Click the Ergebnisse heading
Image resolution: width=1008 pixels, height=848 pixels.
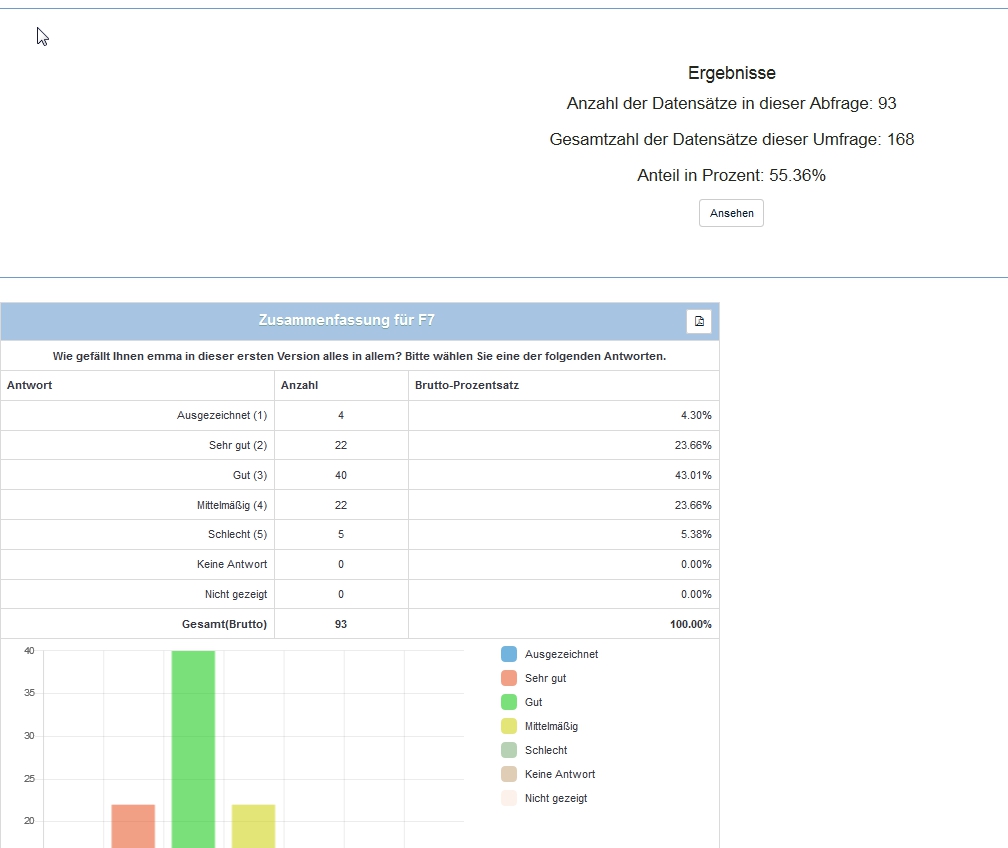731,73
